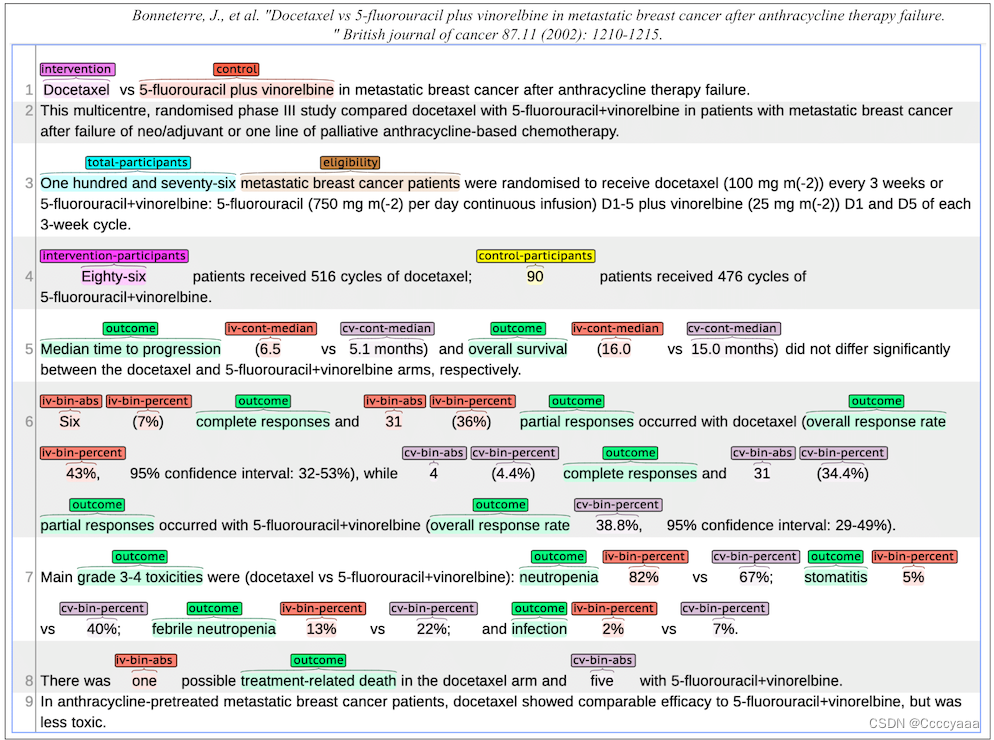This screenshot has height=740, width=994.
Task: Click the outcome label above 'febrile neutropenia'
Action: tap(214, 608)
